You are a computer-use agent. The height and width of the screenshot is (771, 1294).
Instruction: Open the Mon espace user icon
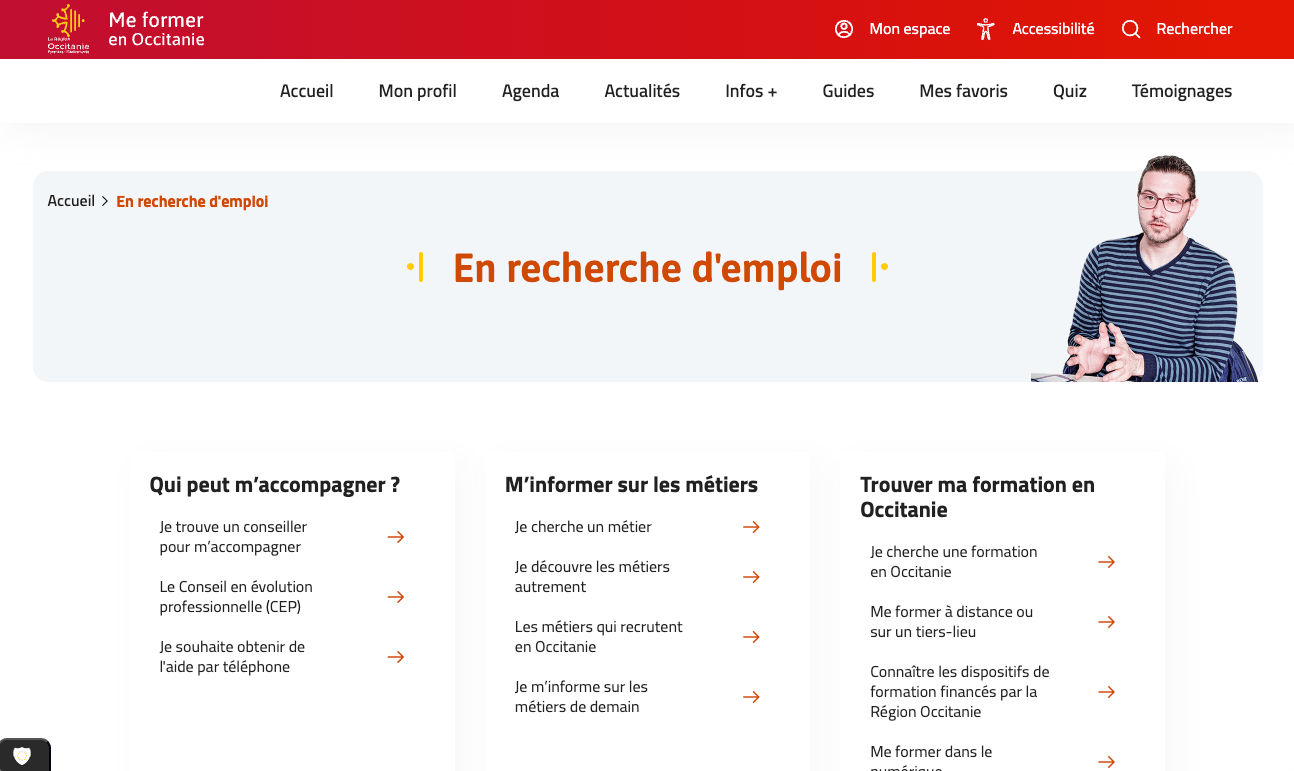[844, 29]
